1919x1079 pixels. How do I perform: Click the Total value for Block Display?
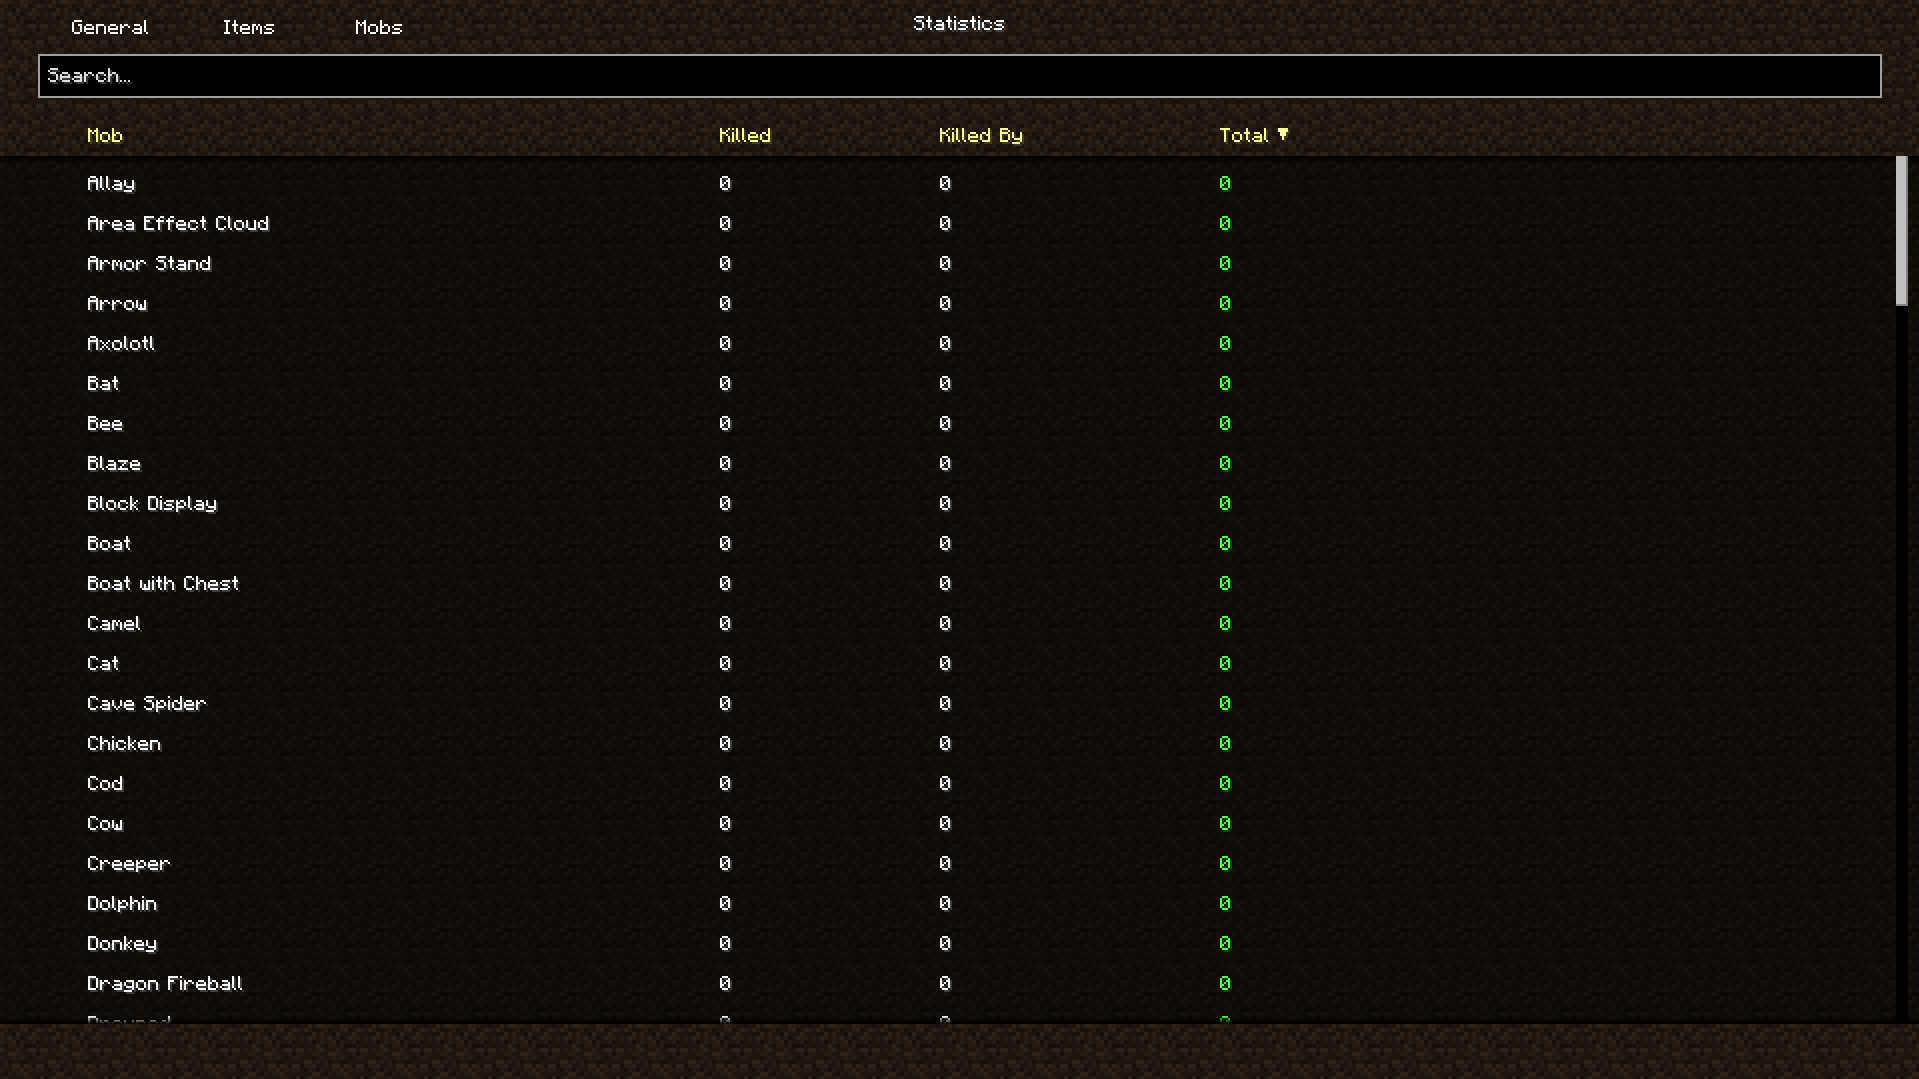click(1224, 503)
